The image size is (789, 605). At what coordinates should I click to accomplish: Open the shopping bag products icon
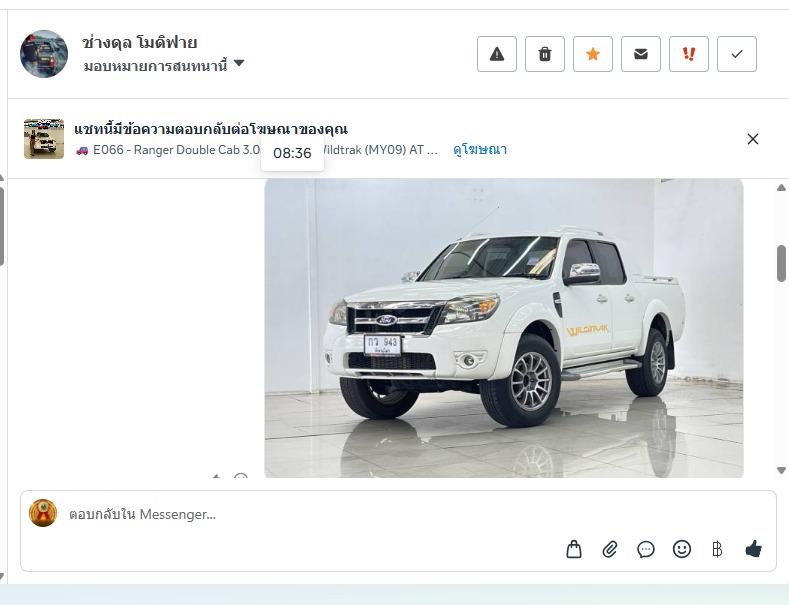pyautogui.click(x=574, y=549)
